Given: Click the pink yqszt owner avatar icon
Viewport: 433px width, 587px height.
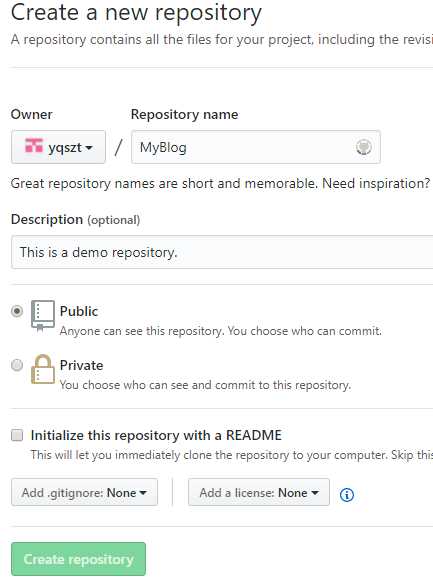Looking at the screenshot, I should click(x=34, y=146).
